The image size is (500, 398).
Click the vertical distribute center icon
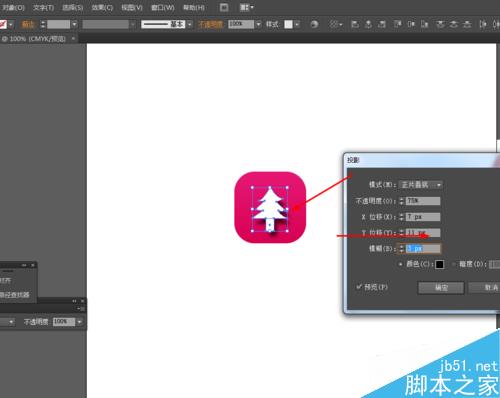coord(454,24)
